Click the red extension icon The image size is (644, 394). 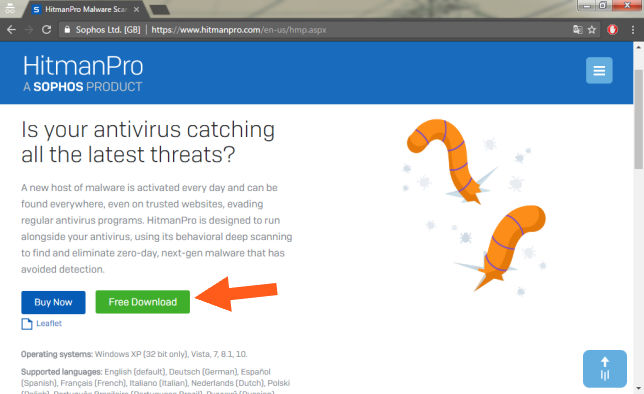612,30
